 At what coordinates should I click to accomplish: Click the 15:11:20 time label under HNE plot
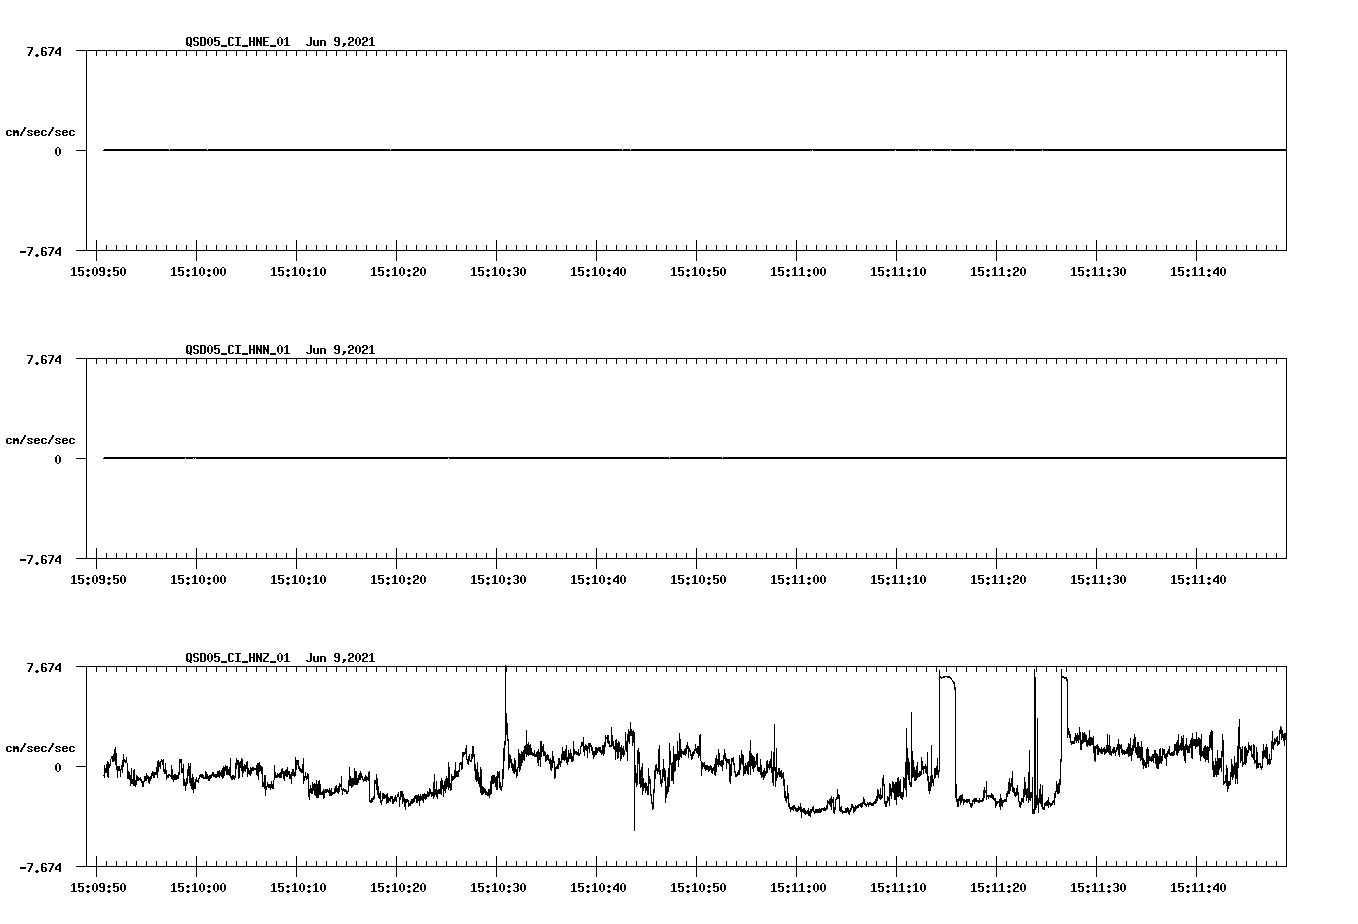(x=998, y=271)
